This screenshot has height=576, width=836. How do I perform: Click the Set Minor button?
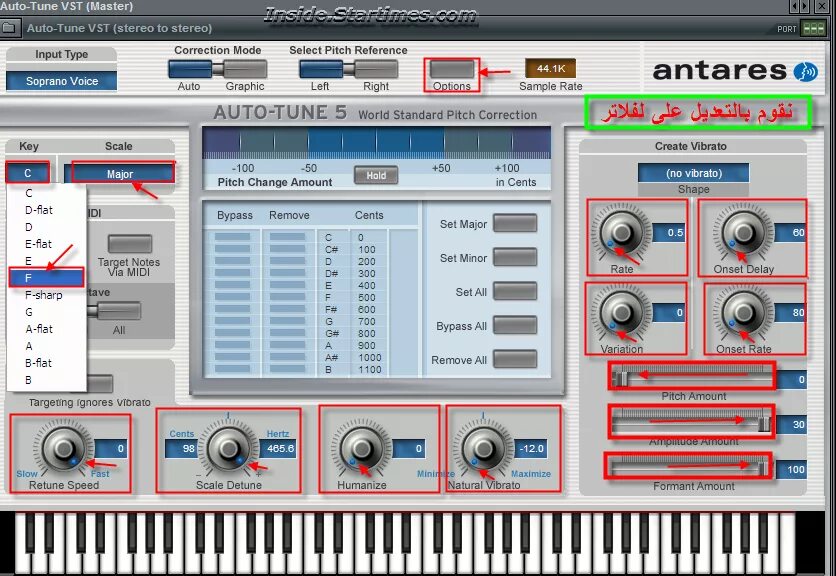pyautogui.click(x=515, y=257)
